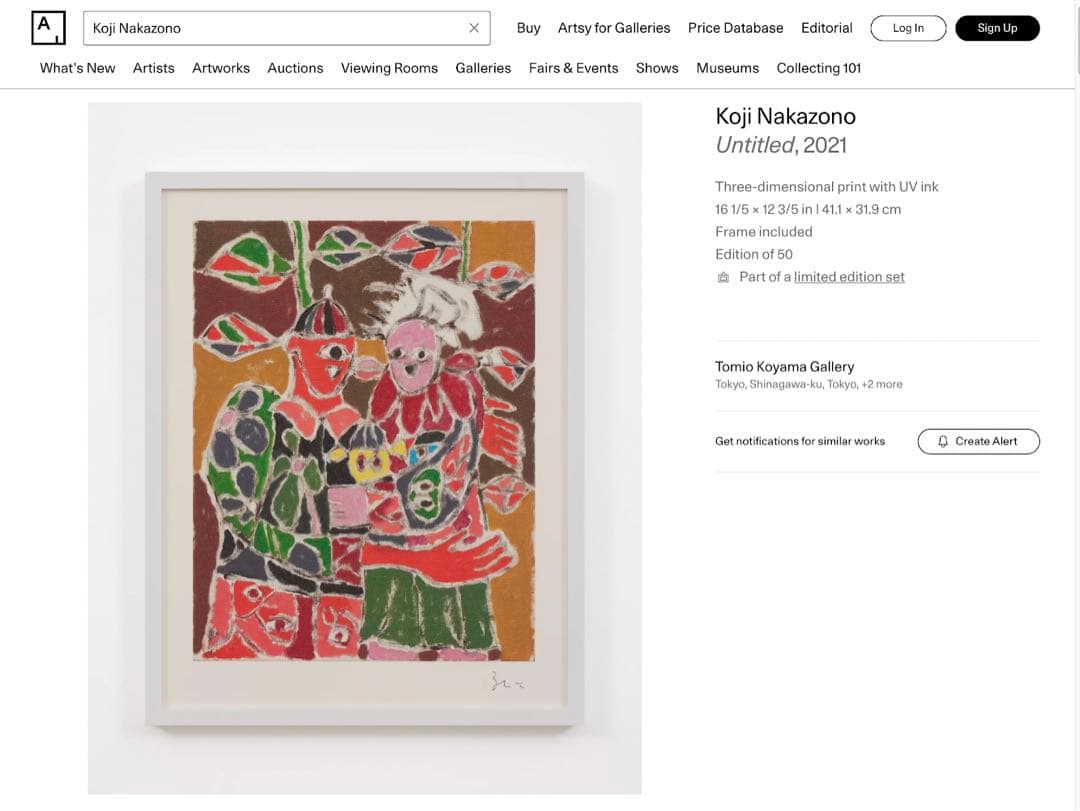Open What's New tab
Image resolution: width=1080 pixels, height=811 pixels.
(x=77, y=68)
